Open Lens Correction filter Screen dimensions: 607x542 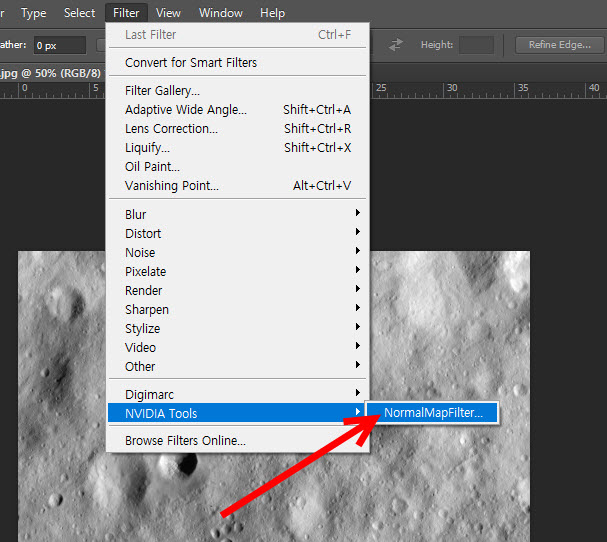click(x=237, y=129)
